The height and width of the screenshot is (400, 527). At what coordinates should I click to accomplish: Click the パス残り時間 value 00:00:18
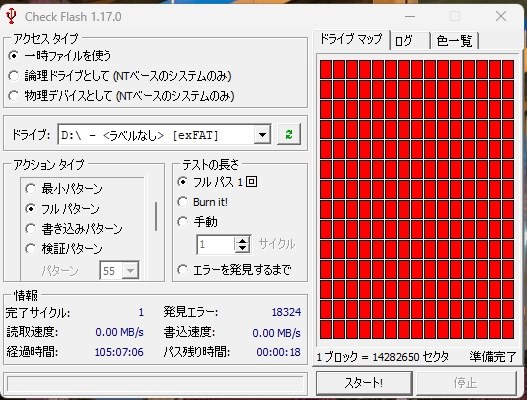point(278,352)
